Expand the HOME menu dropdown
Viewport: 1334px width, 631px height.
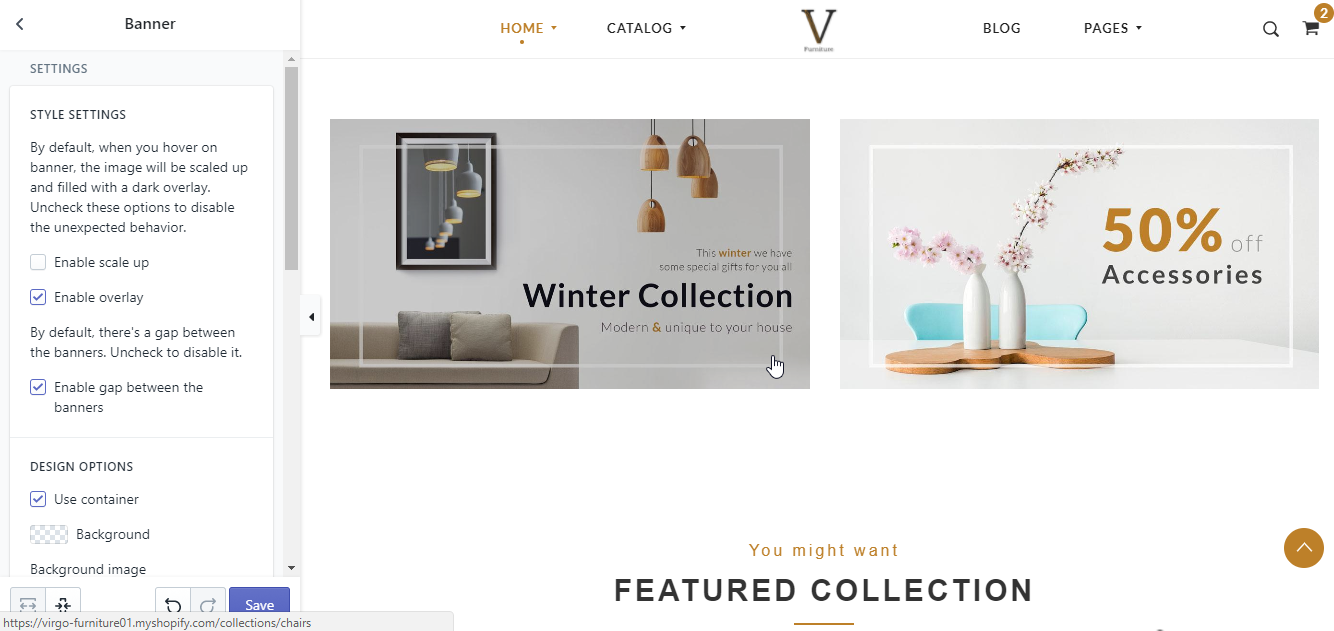[529, 28]
